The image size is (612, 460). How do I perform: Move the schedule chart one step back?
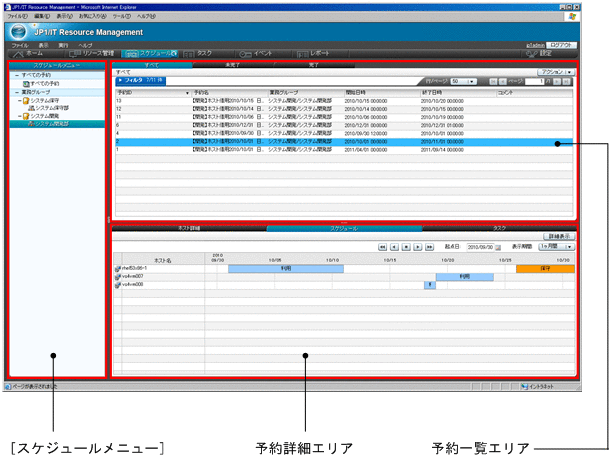coord(394,247)
